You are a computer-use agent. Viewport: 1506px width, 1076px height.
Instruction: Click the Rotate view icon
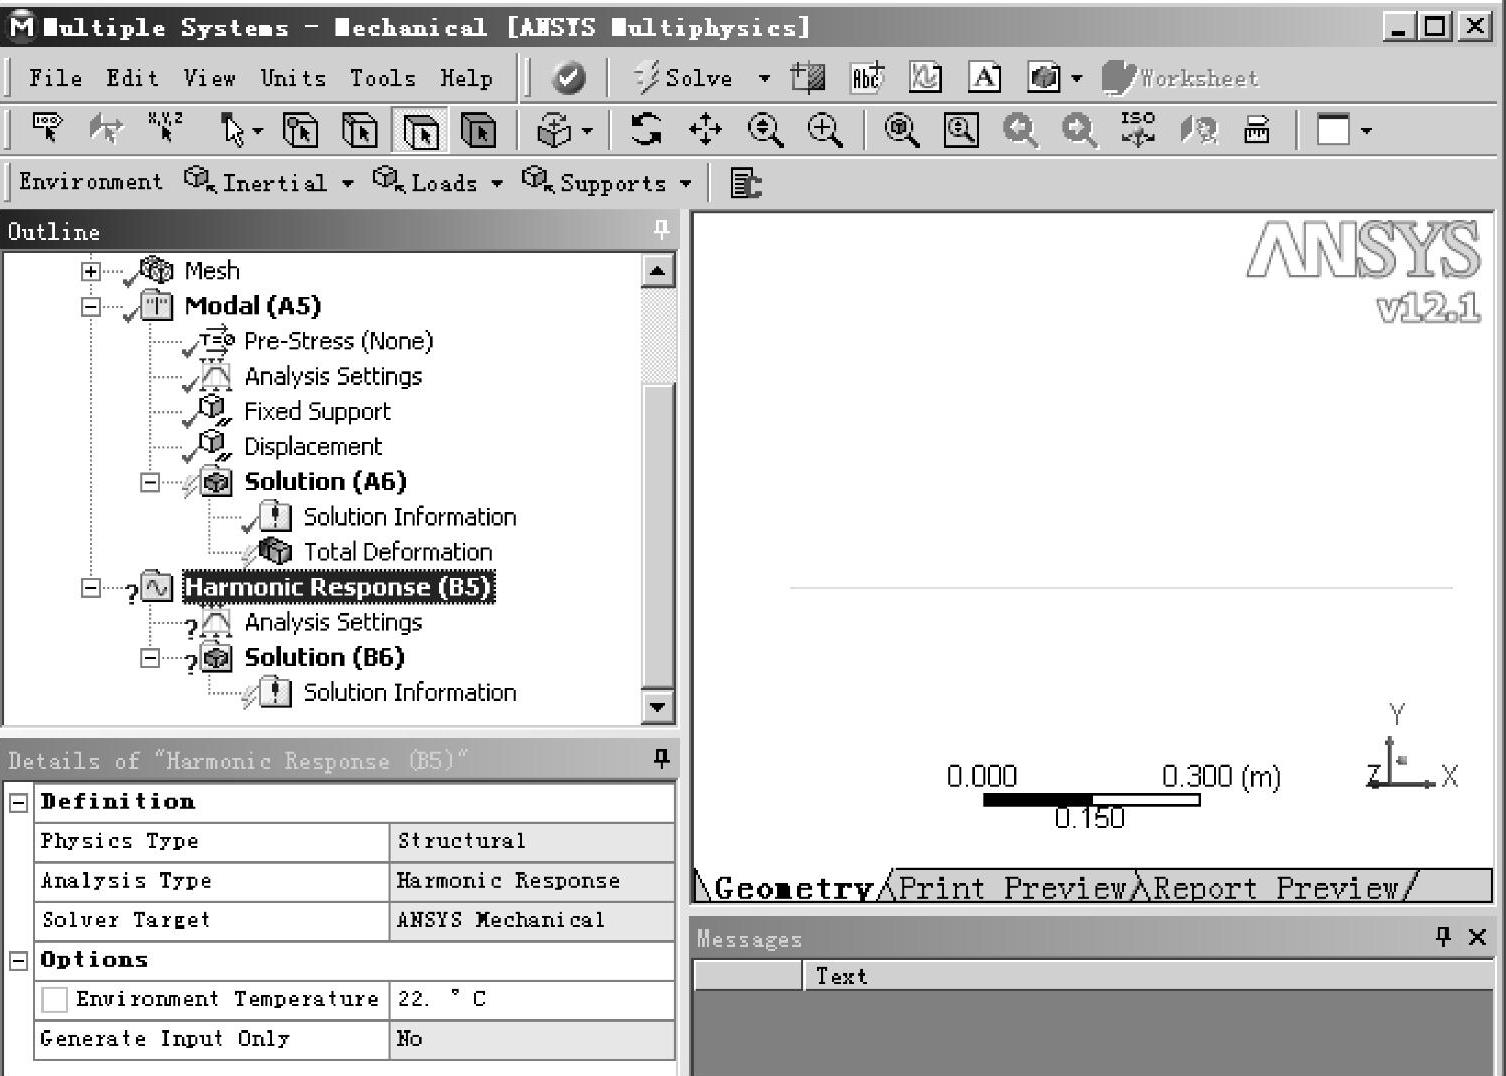(x=646, y=129)
